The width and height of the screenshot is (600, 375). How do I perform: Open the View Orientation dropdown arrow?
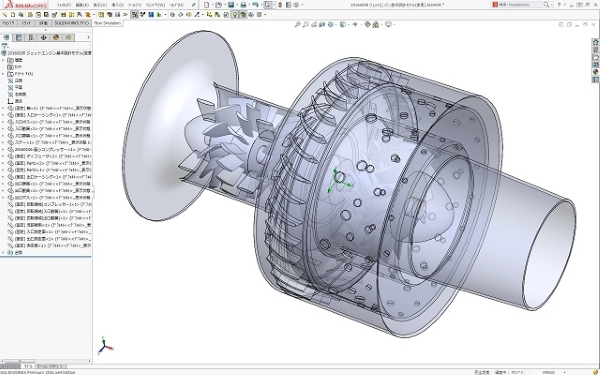click(x=335, y=24)
